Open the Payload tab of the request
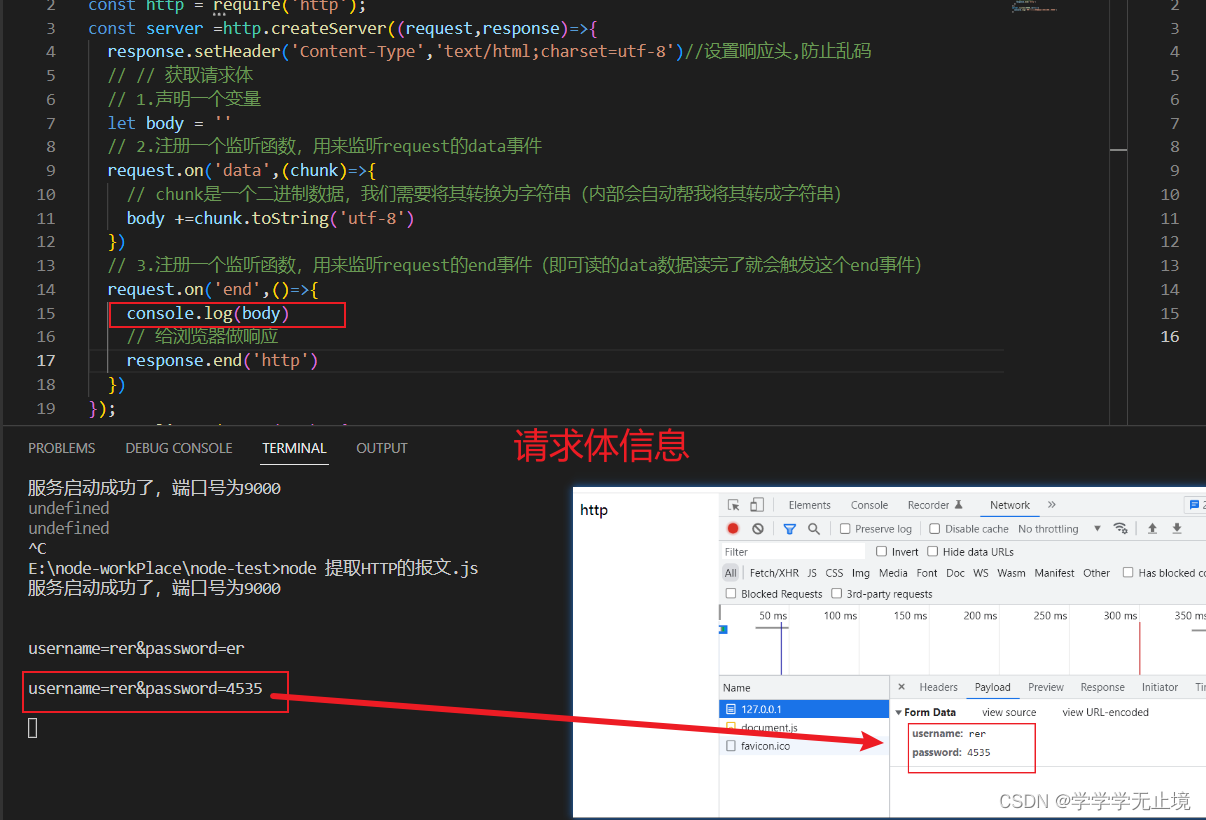 [x=992, y=687]
